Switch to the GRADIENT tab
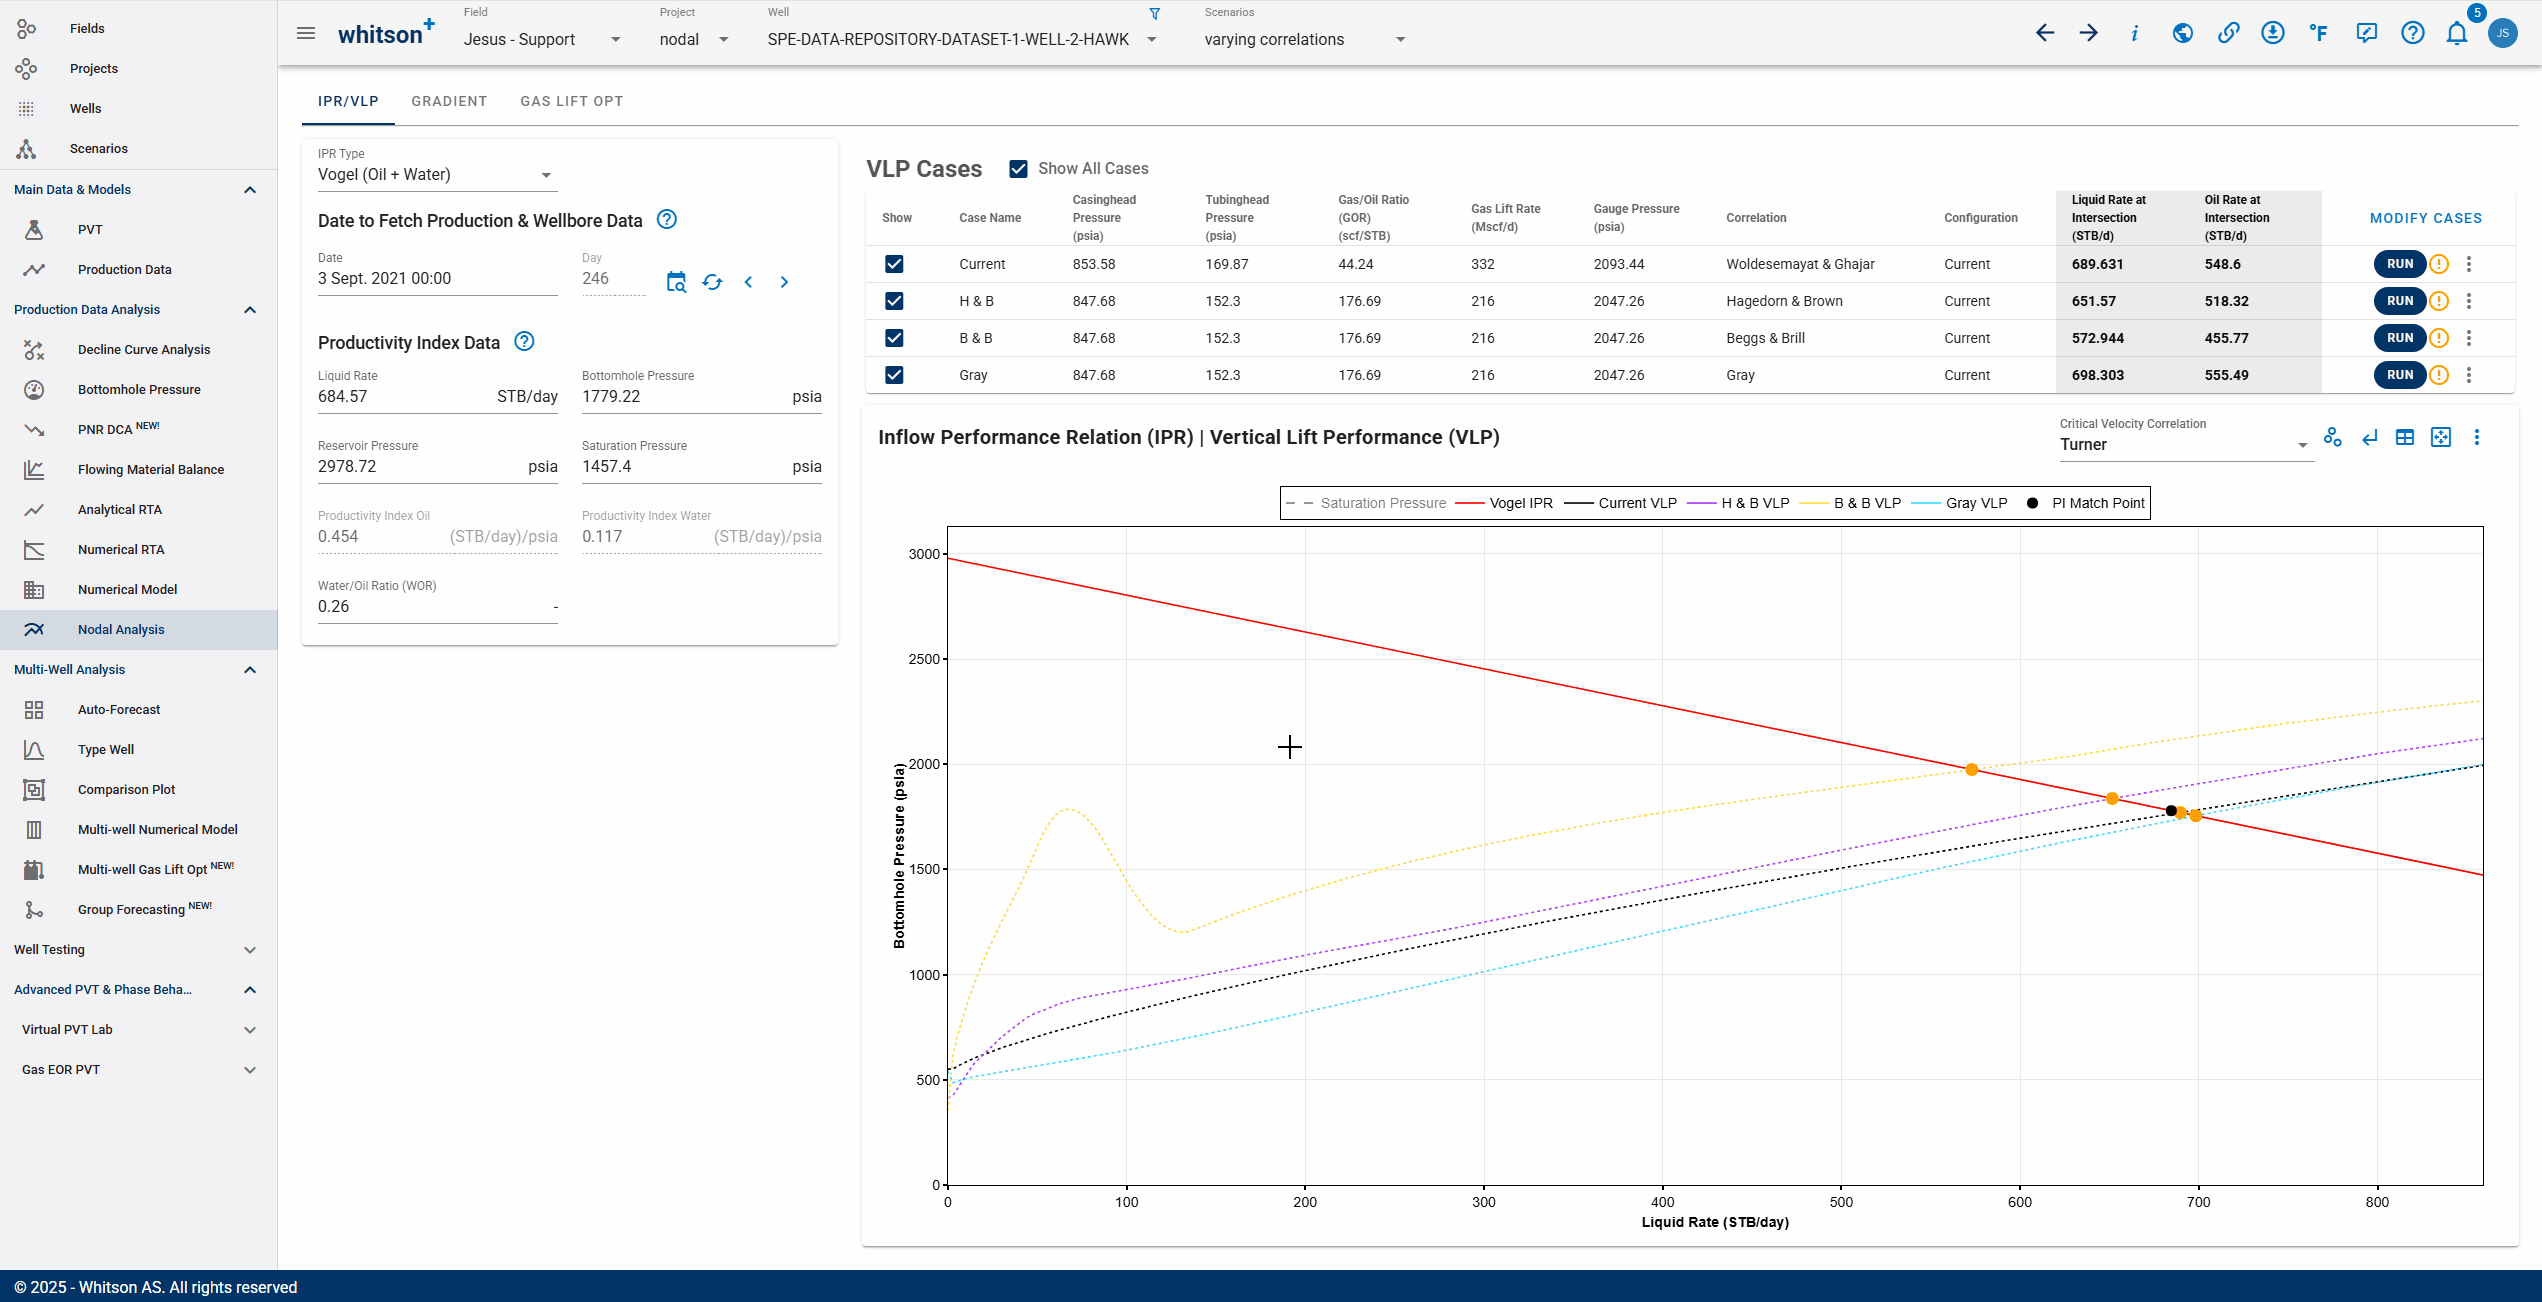The width and height of the screenshot is (2542, 1302). 449,101
